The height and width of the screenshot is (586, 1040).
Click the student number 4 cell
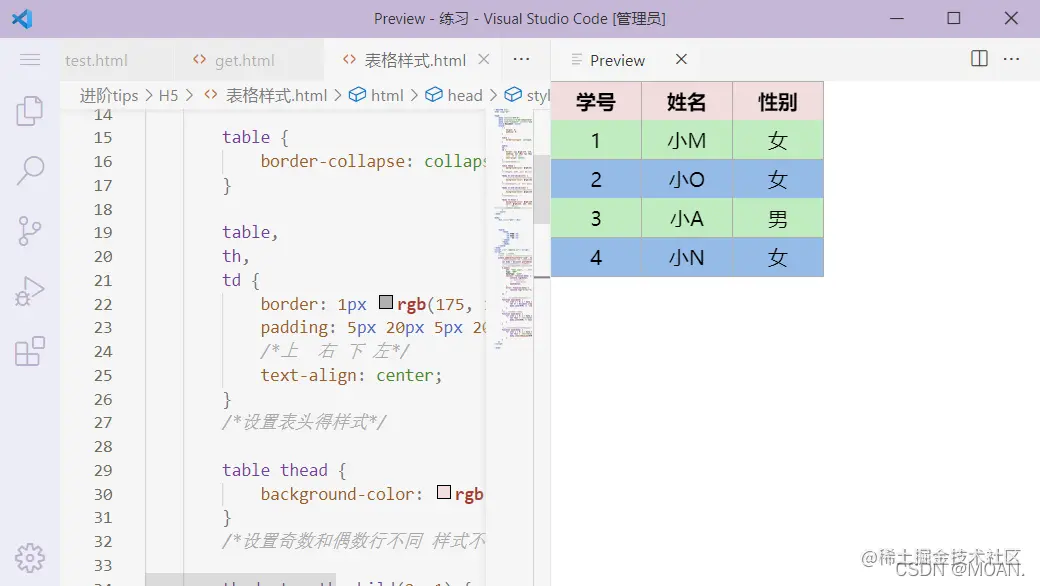tap(596, 257)
